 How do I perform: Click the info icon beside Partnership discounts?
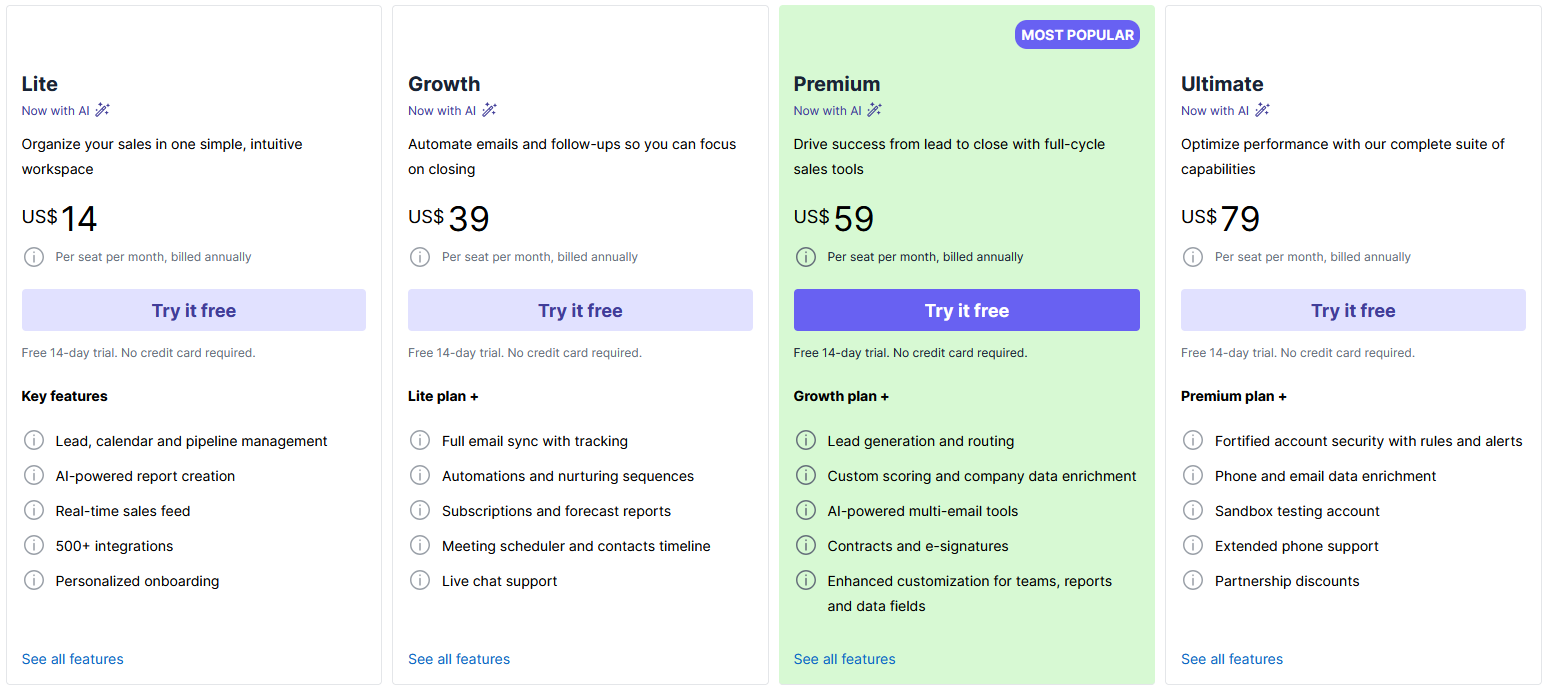(1193, 581)
